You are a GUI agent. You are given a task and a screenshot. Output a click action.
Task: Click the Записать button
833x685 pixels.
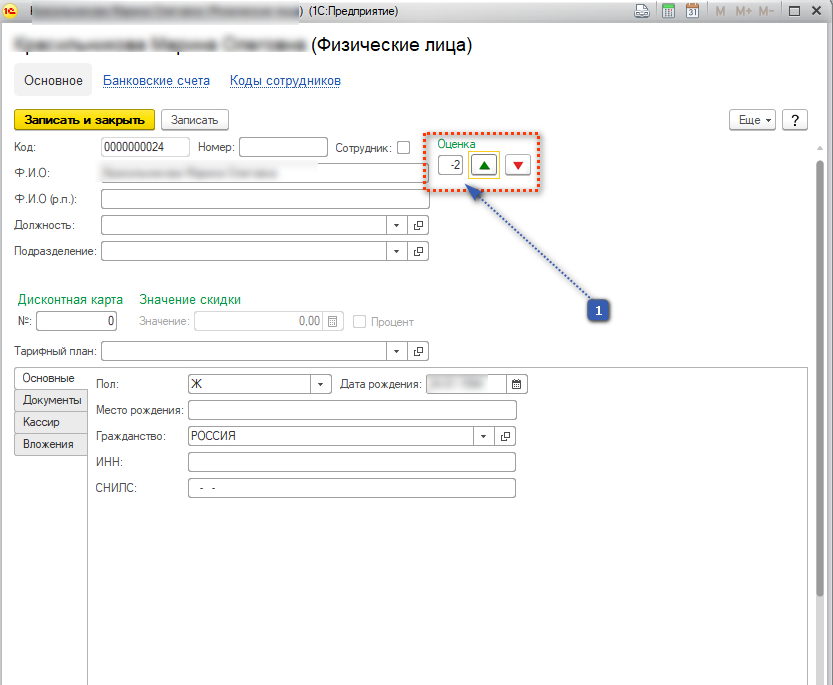pos(195,120)
